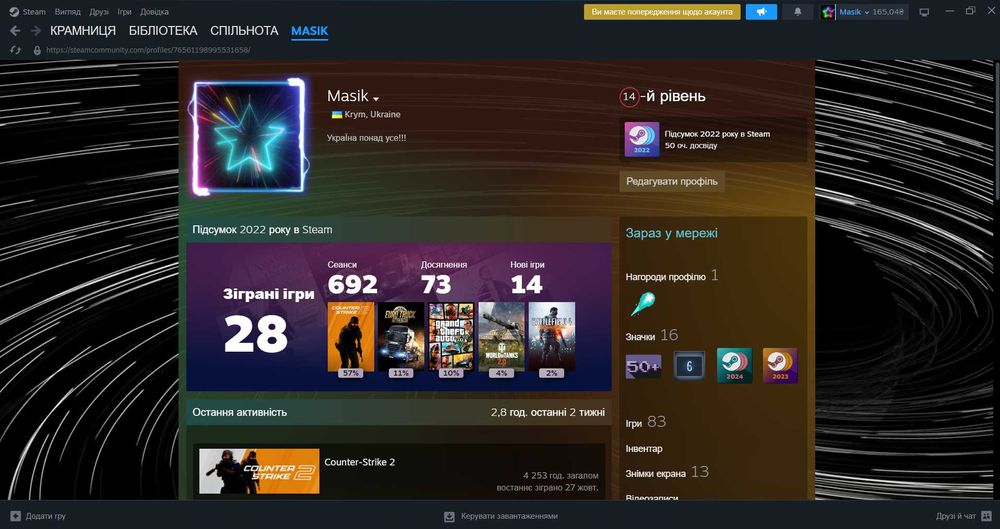Click the plus icon for Add a game
The image size is (1000, 529).
(x=15, y=516)
